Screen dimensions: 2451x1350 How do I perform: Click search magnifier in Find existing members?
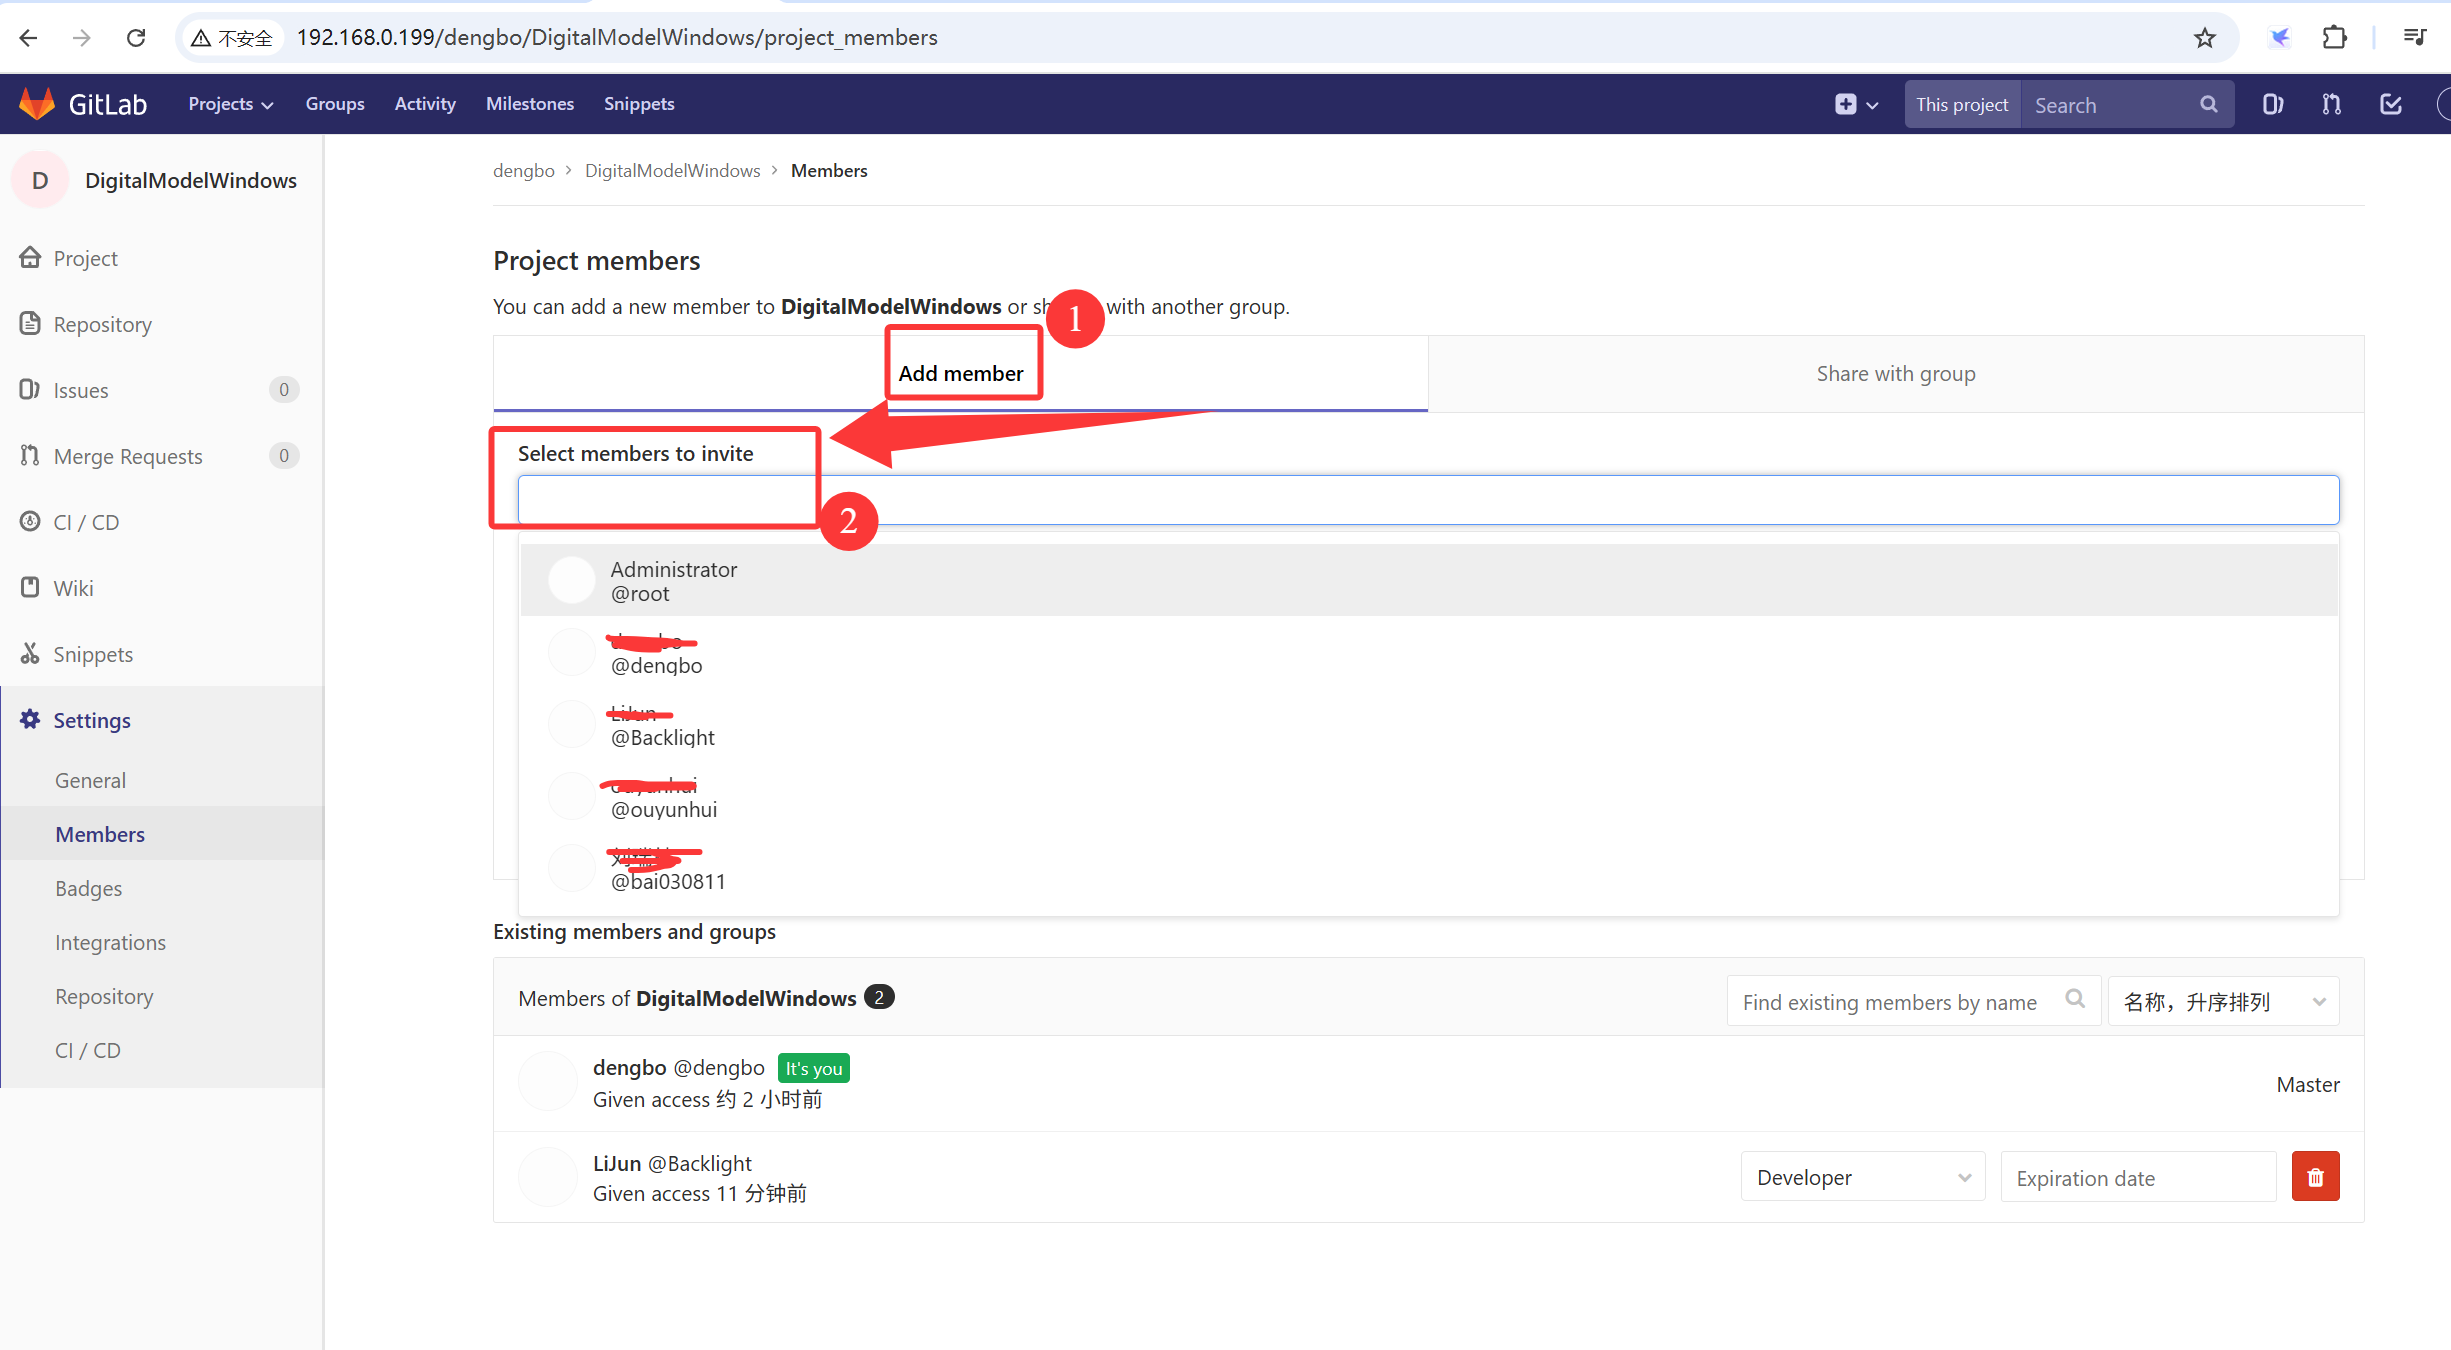pyautogui.click(x=2075, y=999)
